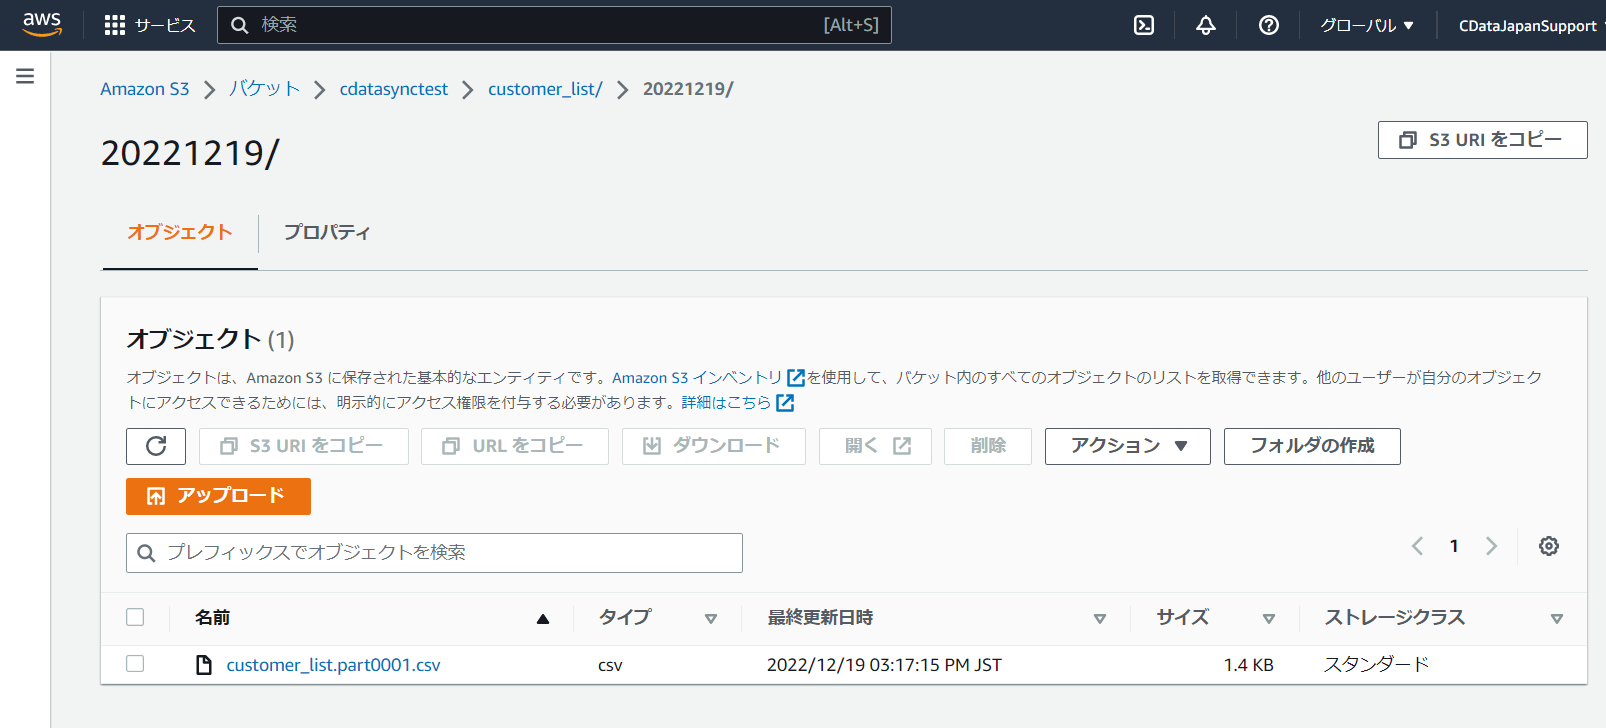This screenshot has height=728, width=1606.
Task: Refresh the objects list
Action: point(156,446)
